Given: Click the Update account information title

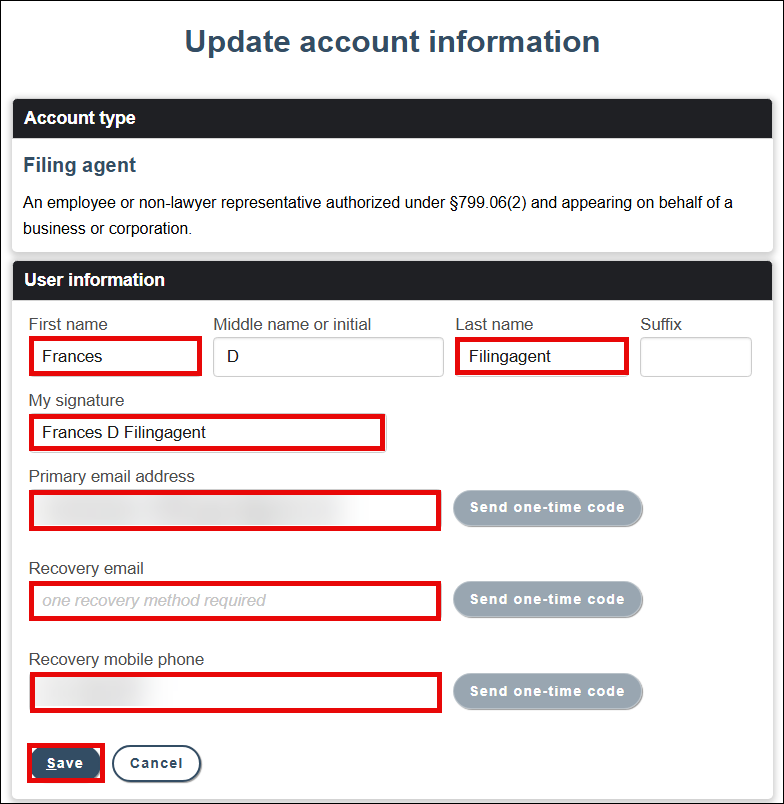Looking at the screenshot, I should point(391,41).
